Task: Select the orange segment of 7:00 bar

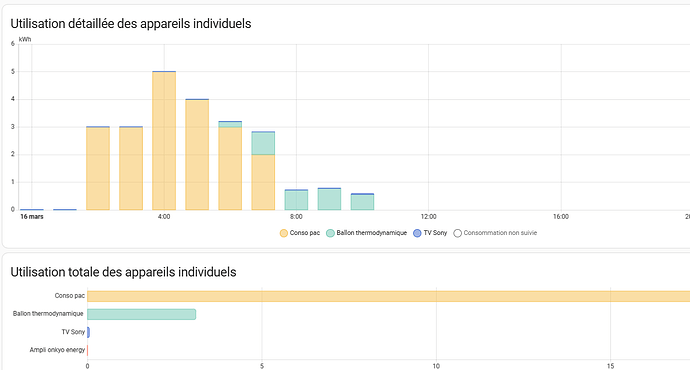Action: (263, 182)
